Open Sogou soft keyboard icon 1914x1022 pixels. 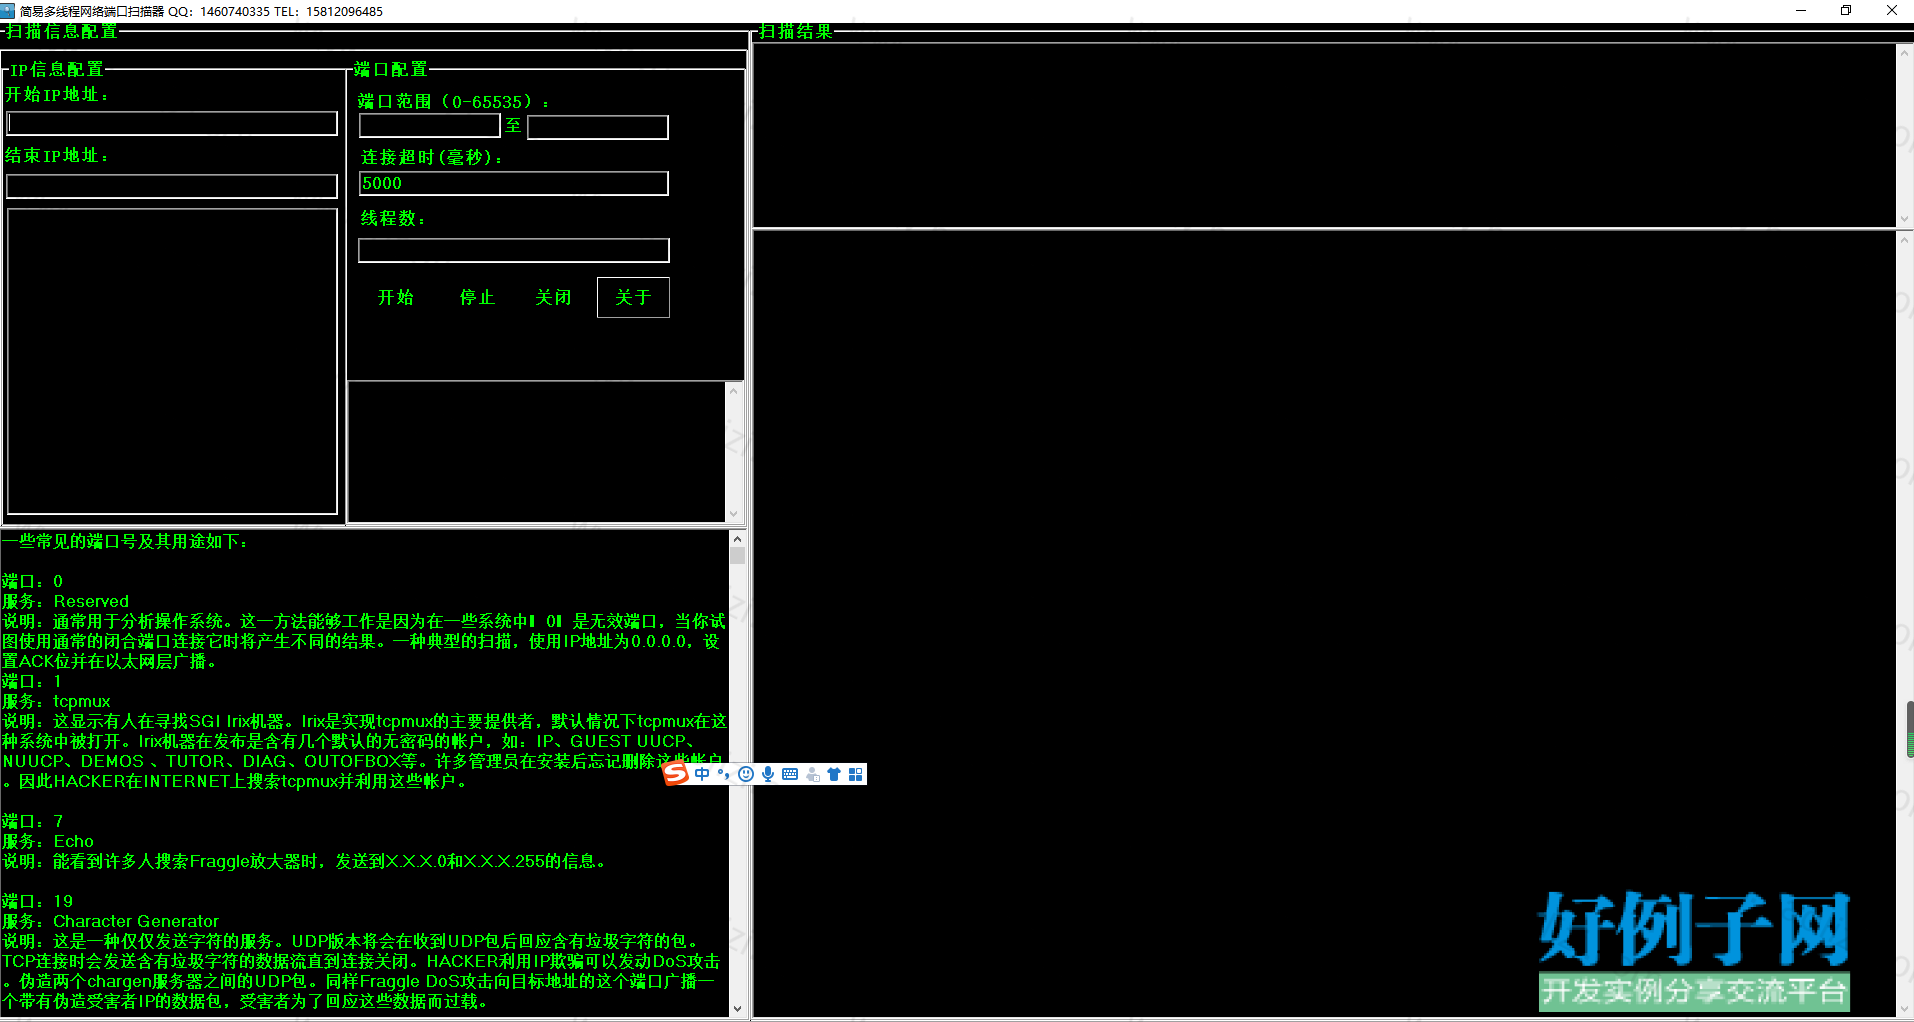point(790,774)
